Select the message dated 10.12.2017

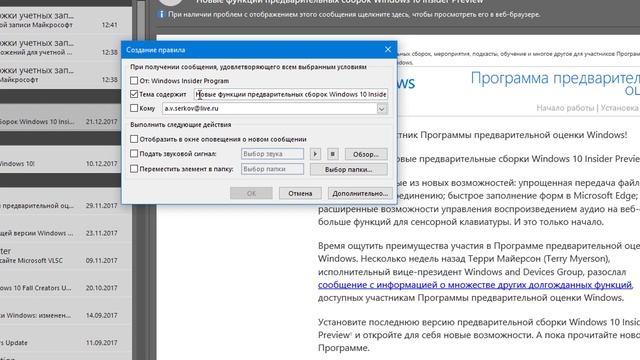coord(66,159)
